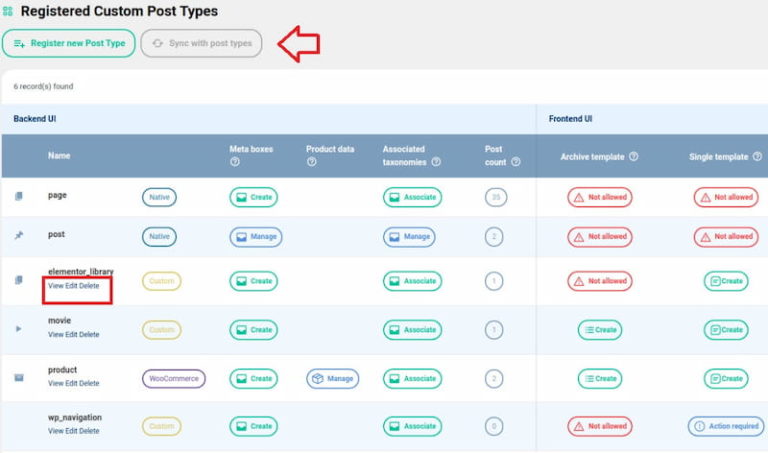
Task: Open Archive template help icon
Action: click(633, 157)
